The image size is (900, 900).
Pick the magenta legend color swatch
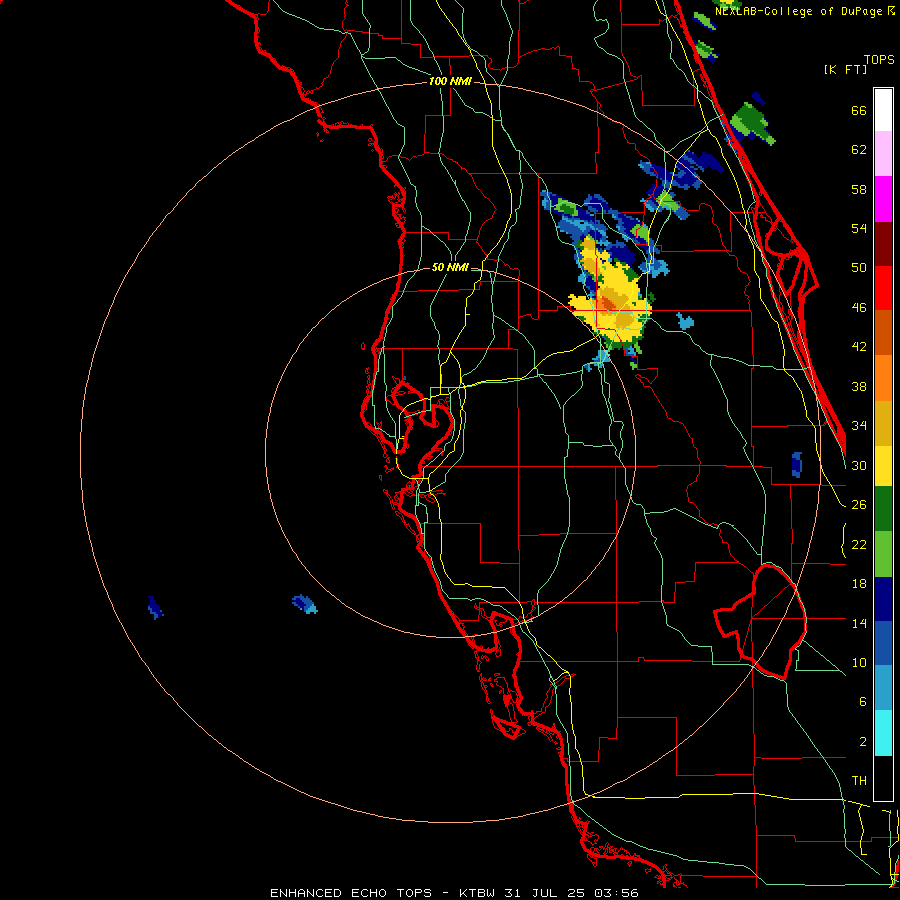[x=883, y=199]
